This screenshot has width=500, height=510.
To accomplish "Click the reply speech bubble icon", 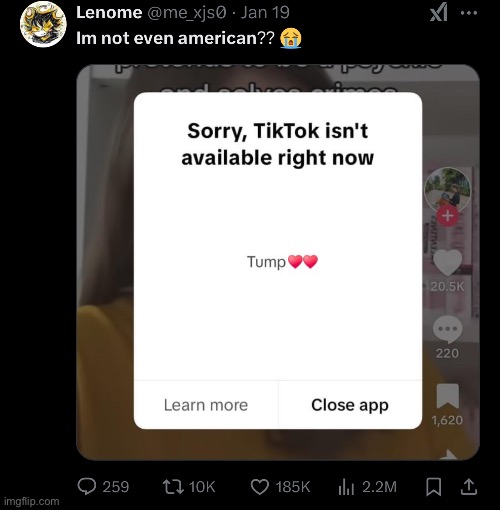I will pos(87,487).
